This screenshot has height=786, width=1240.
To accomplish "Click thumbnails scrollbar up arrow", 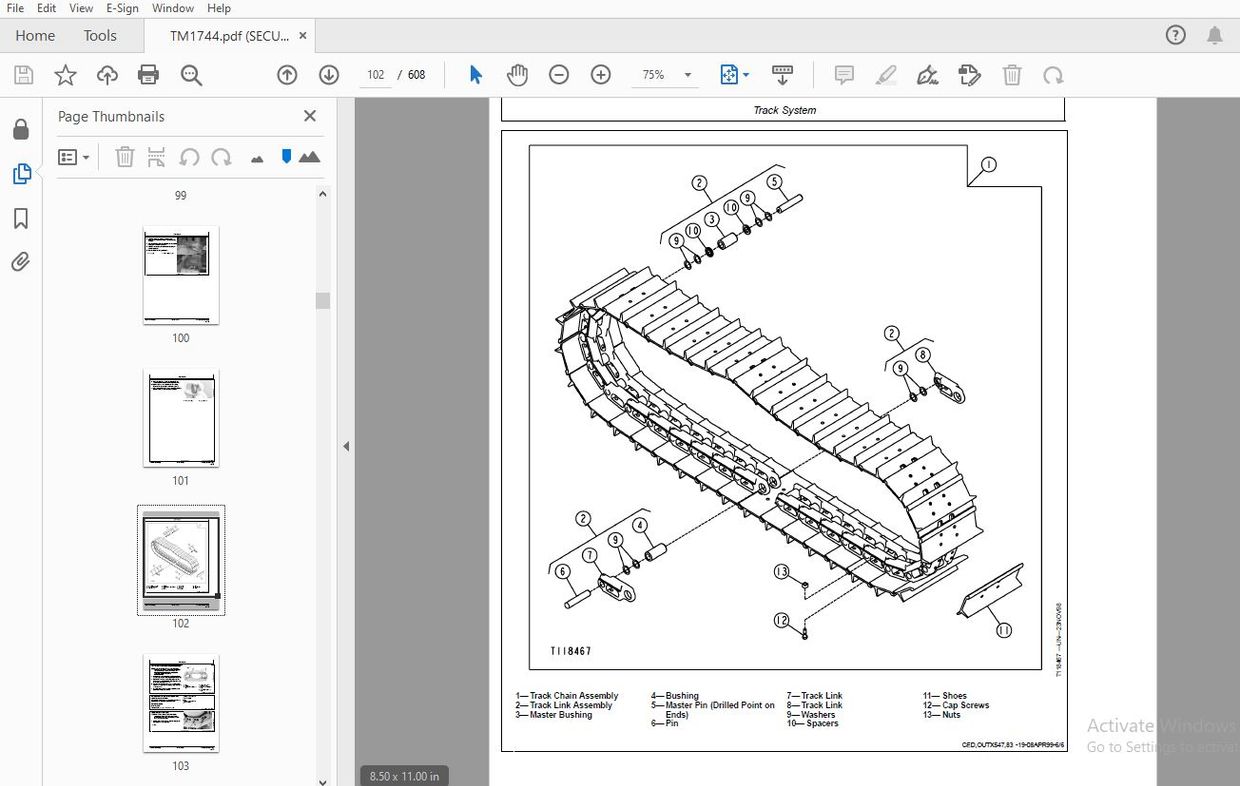I will click(x=323, y=194).
